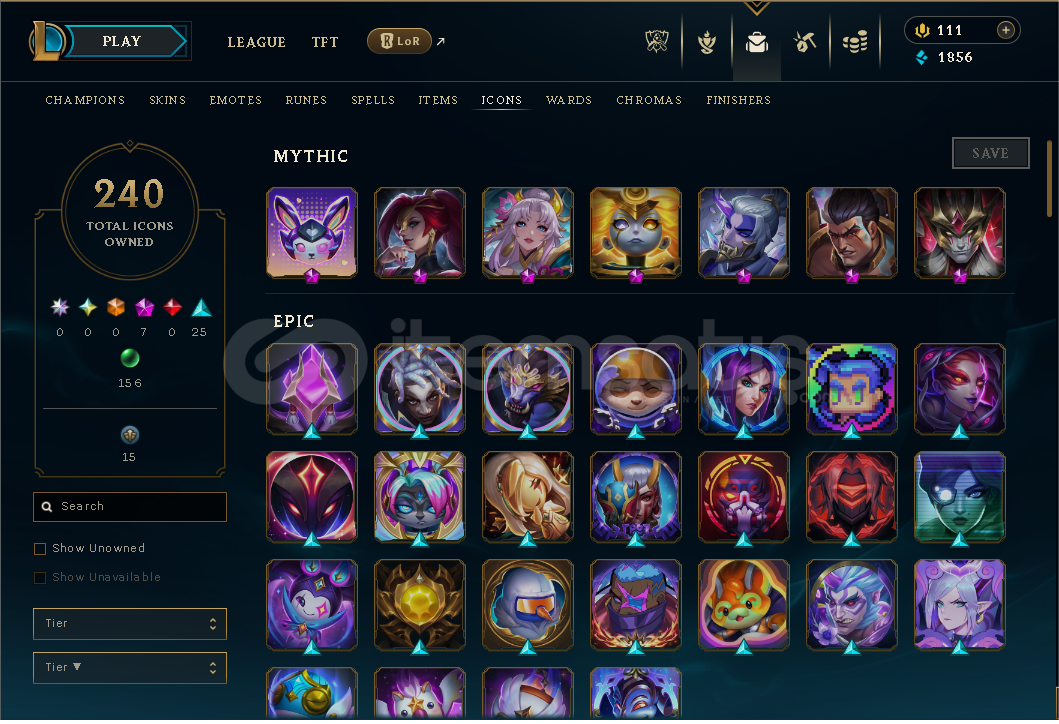Go to the Wards tab
The image size is (1059, 724).
(x=569, y=100)
